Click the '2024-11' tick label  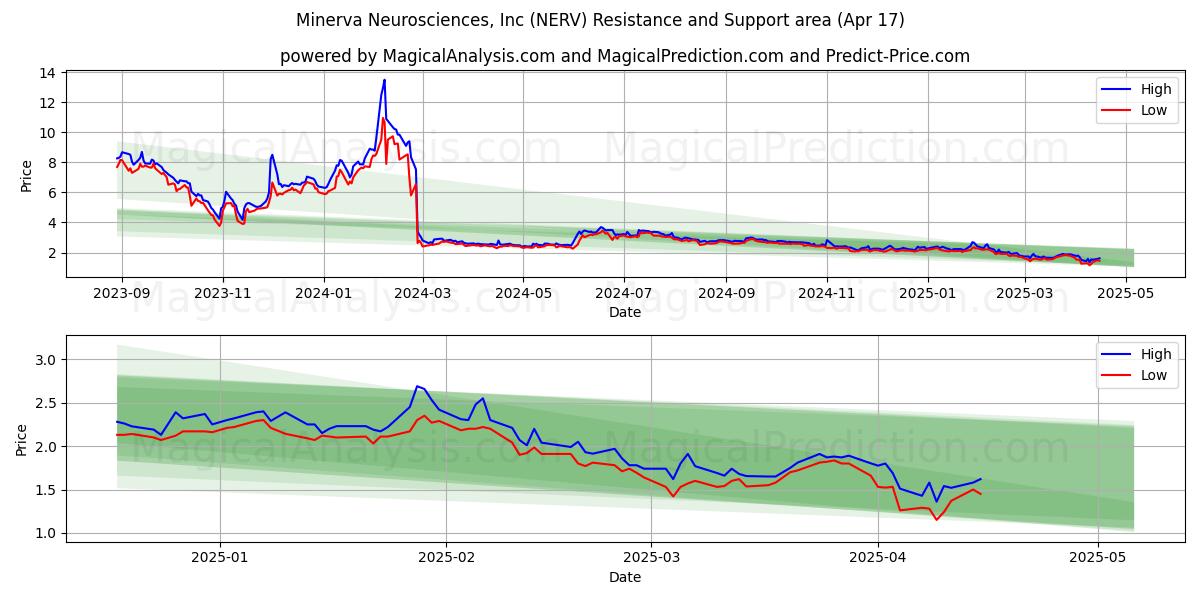pyautogui.click(x=827, y=293)
